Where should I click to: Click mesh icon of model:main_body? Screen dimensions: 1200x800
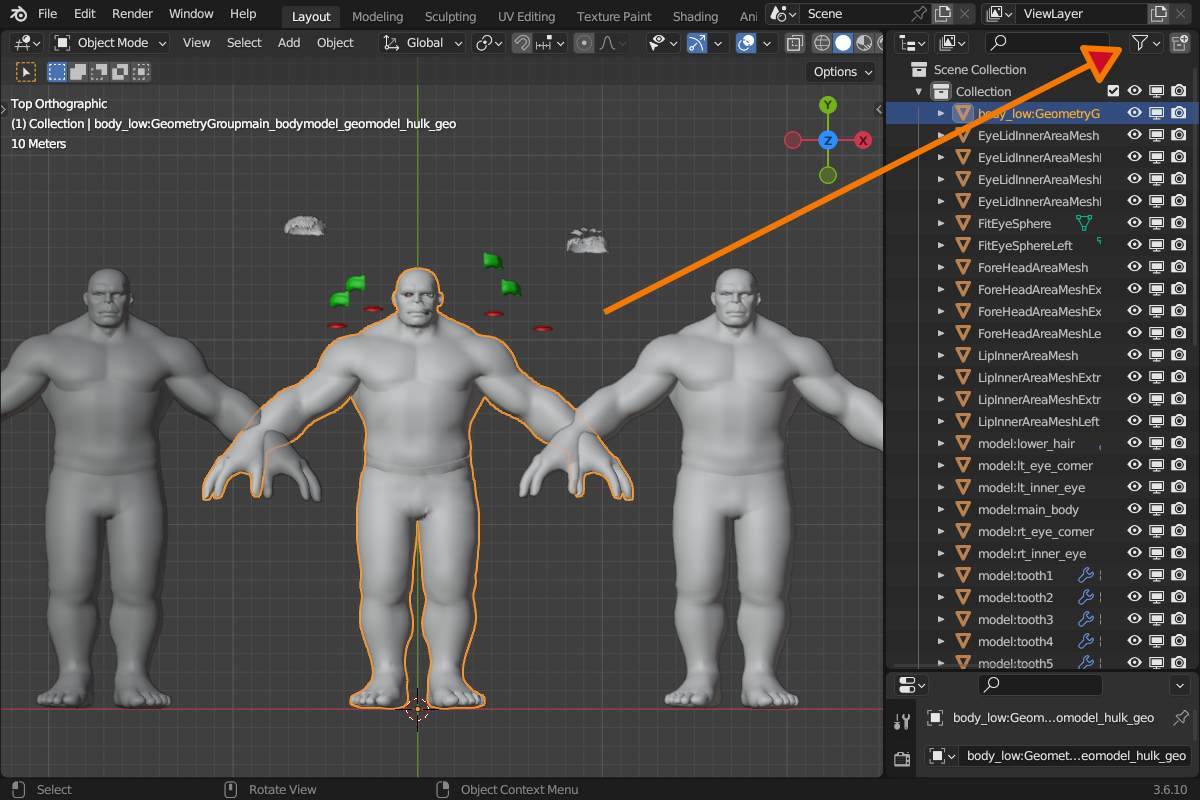[x=964, y=509]
